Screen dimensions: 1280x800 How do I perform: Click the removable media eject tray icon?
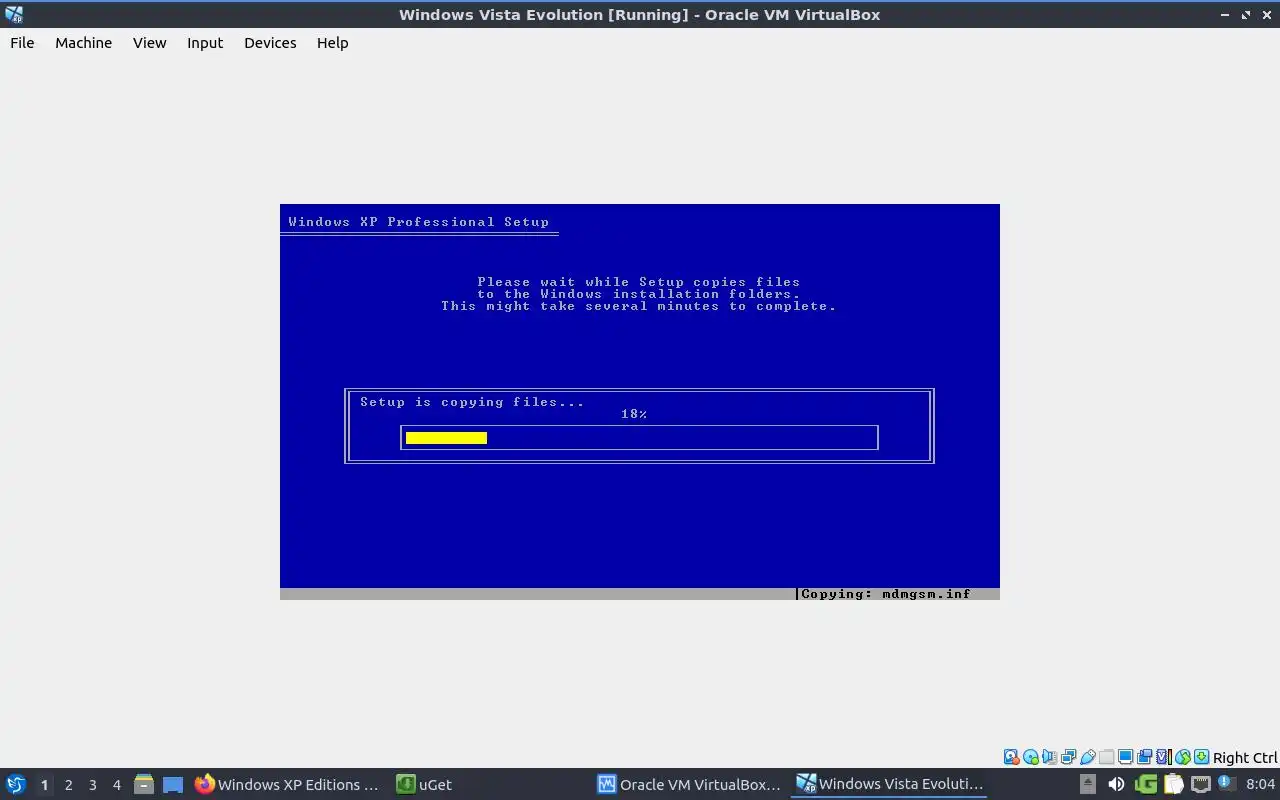click(1088, 784)
